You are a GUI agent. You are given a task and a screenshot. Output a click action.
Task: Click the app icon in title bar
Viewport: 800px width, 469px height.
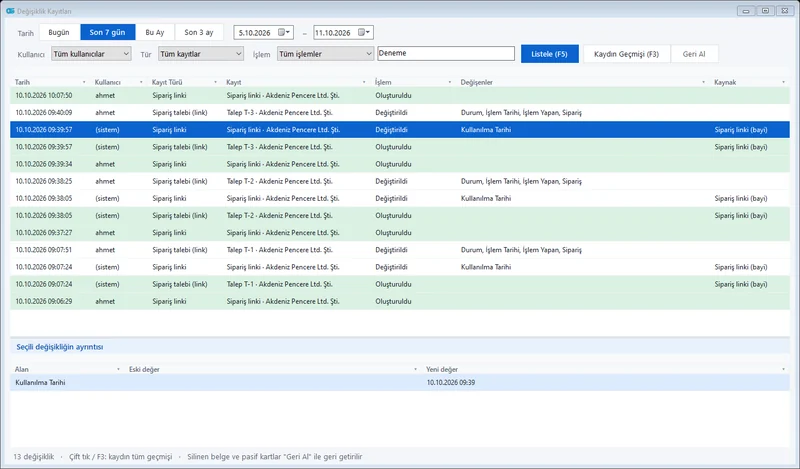tap(10, 11)
